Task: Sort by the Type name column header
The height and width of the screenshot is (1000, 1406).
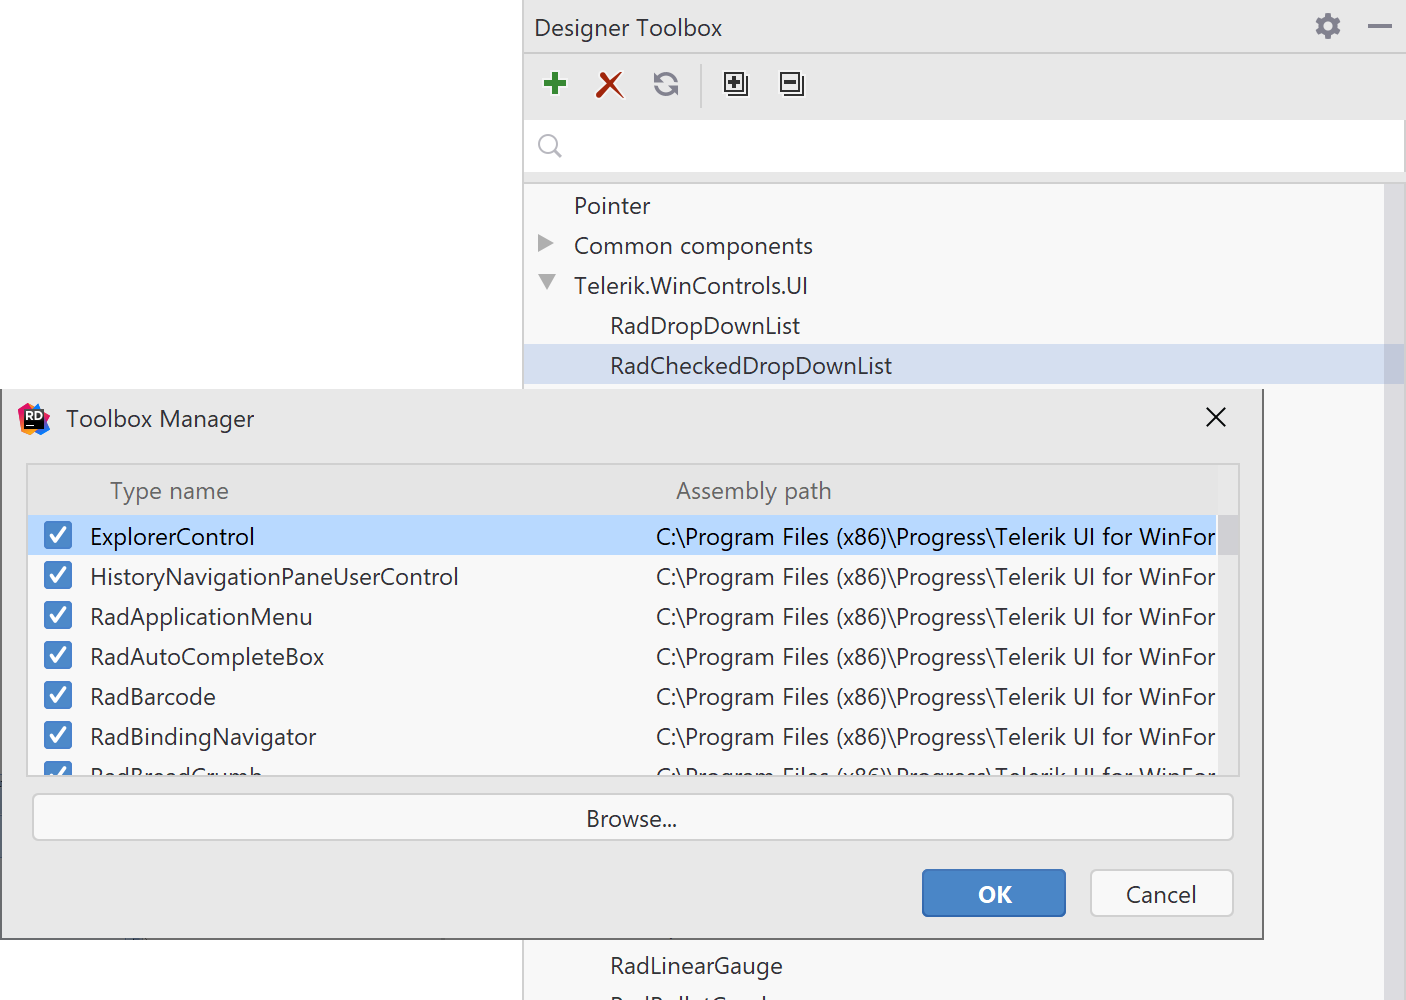Action: pyautogui.click(x=169, y=491)
